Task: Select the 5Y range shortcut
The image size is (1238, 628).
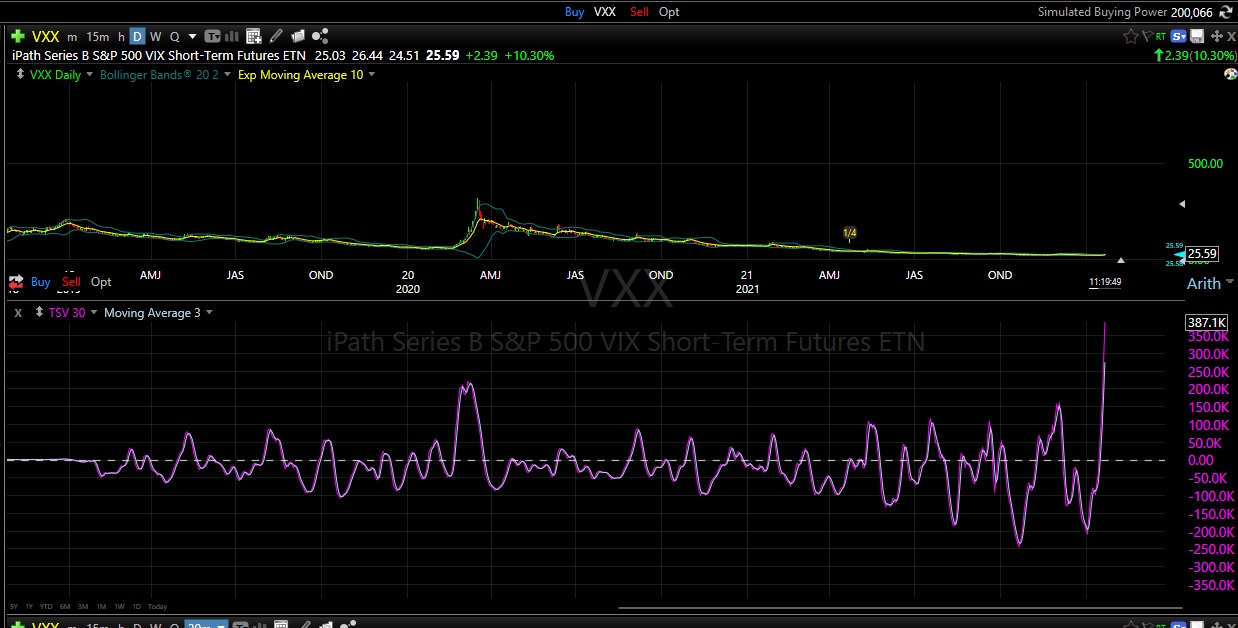Action: (14, 606)
